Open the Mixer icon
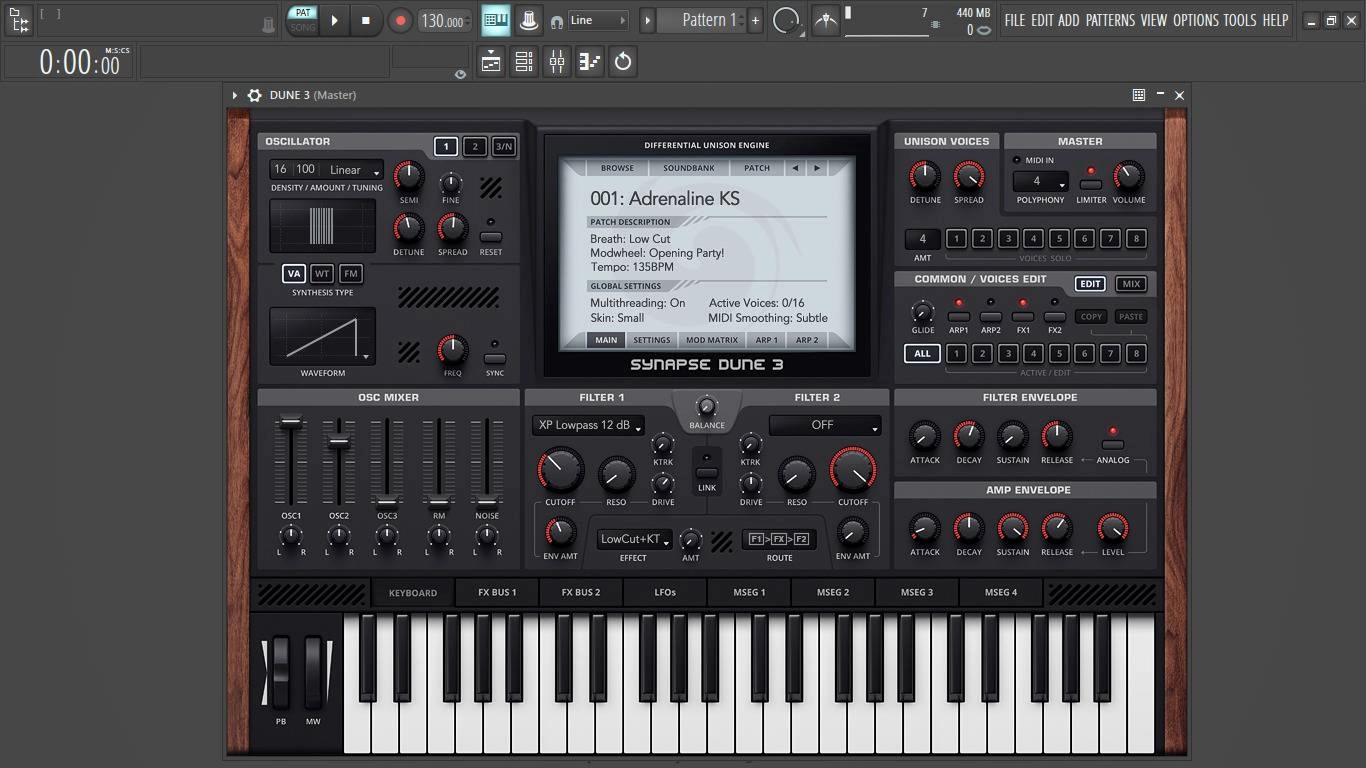Viewport: 1366px width, 768px height. pyautogui.click(x=557, y=62)
